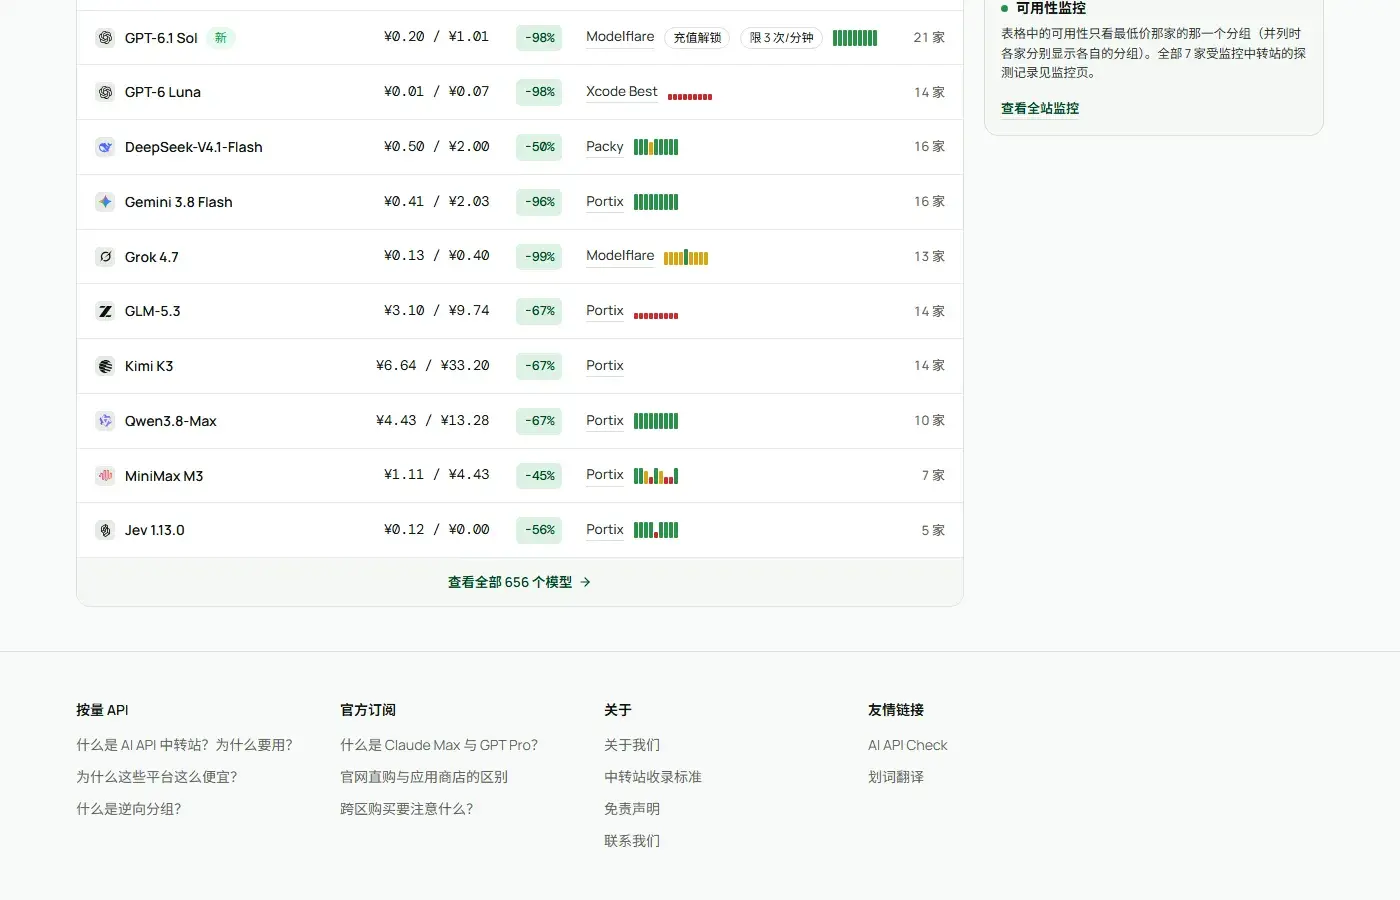Open 关于我们 footer link
1400x900 pixels.
pos(632,745)
